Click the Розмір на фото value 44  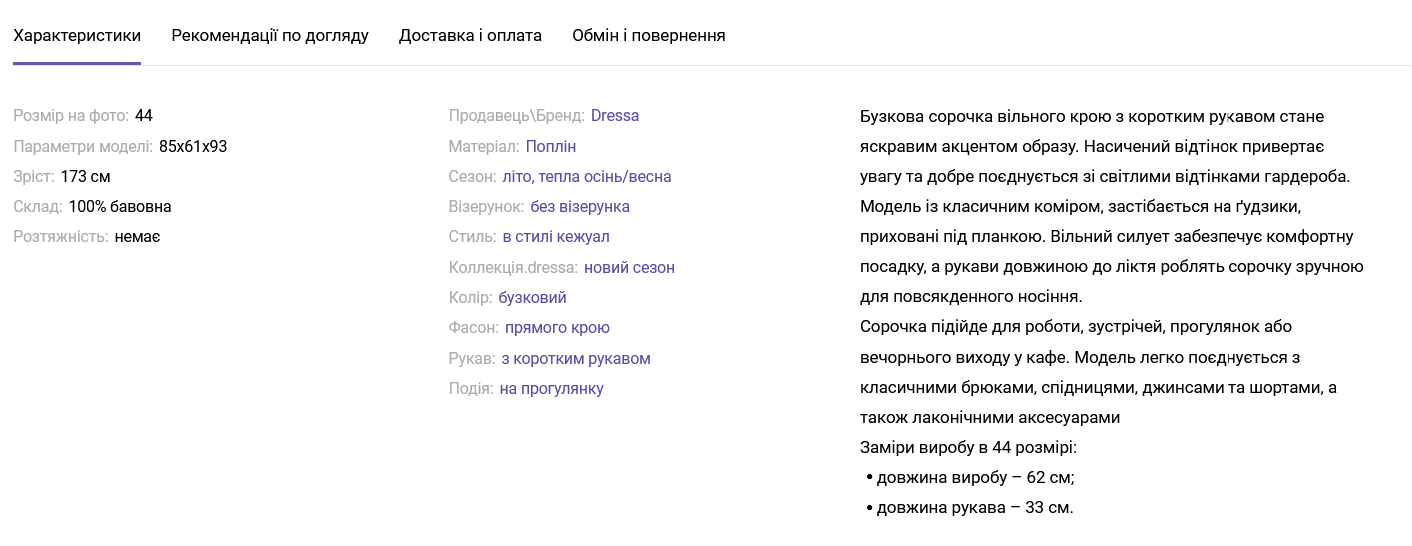tap(144, 116)
